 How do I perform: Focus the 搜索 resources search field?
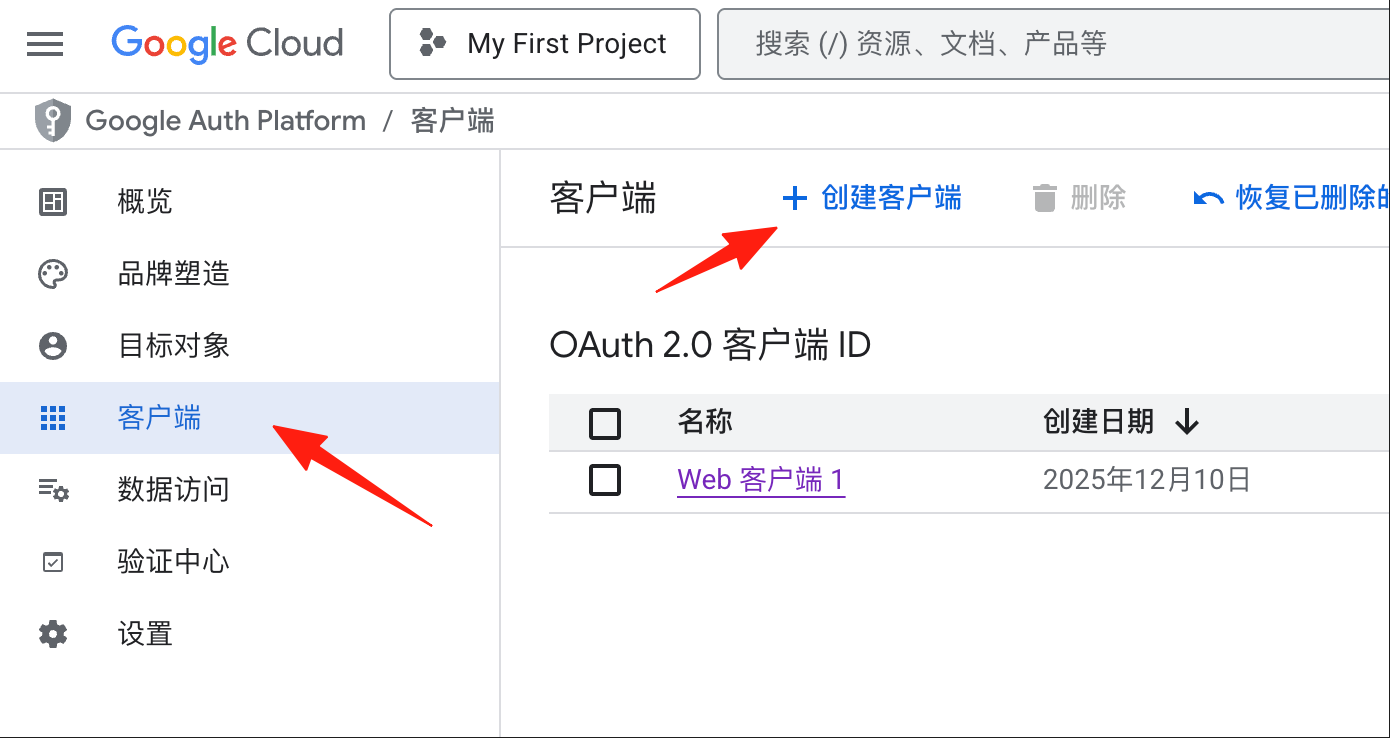pyautogui.click(x=1054, y=44)
